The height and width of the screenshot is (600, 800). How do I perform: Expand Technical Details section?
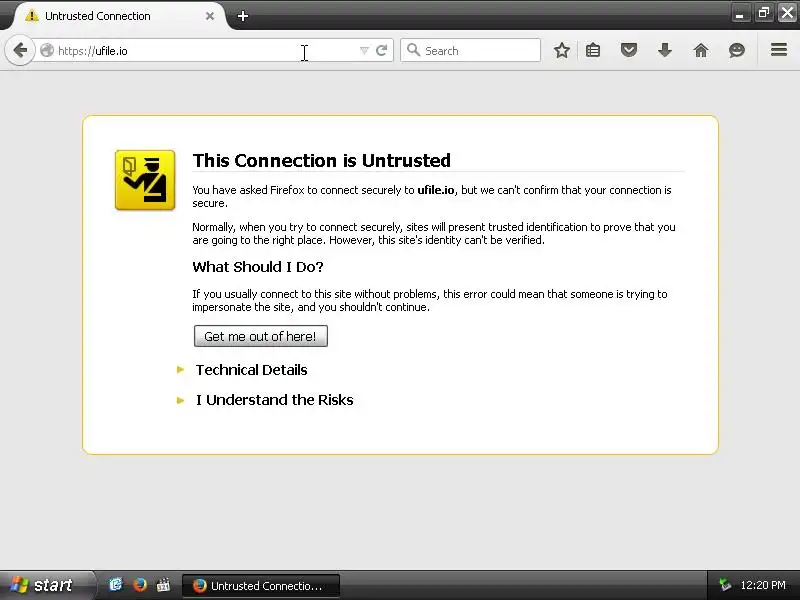tap(251, 370)
